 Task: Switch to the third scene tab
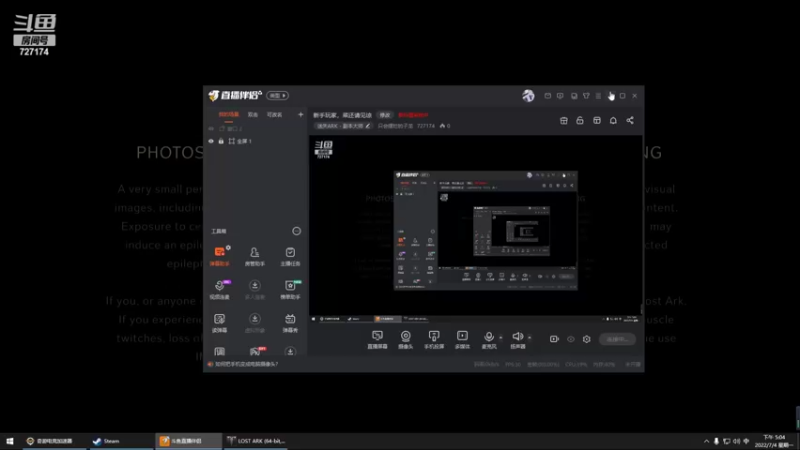pyautogui.click(x=274, y=115)
